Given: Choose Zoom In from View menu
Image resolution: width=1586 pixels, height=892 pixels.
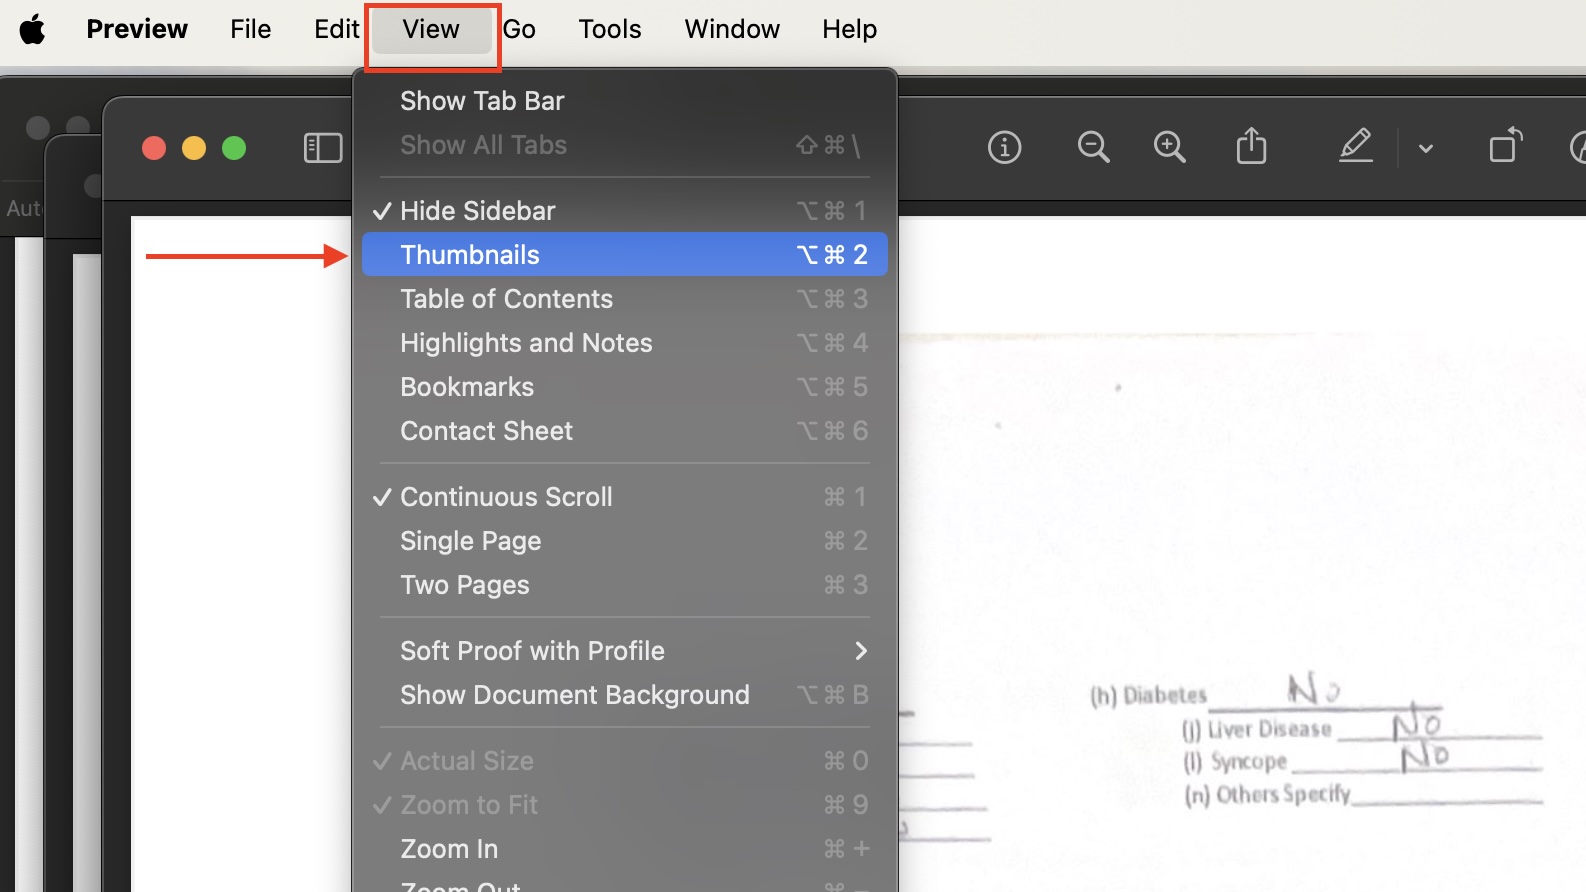Looking at the screenshot, I should 624,849.
